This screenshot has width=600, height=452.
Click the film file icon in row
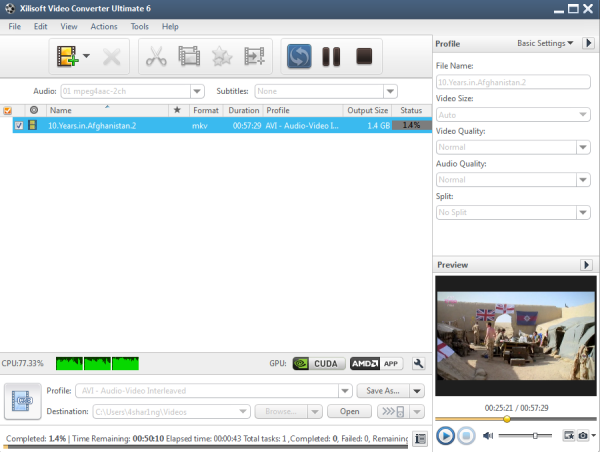click(x=33, y=125)
